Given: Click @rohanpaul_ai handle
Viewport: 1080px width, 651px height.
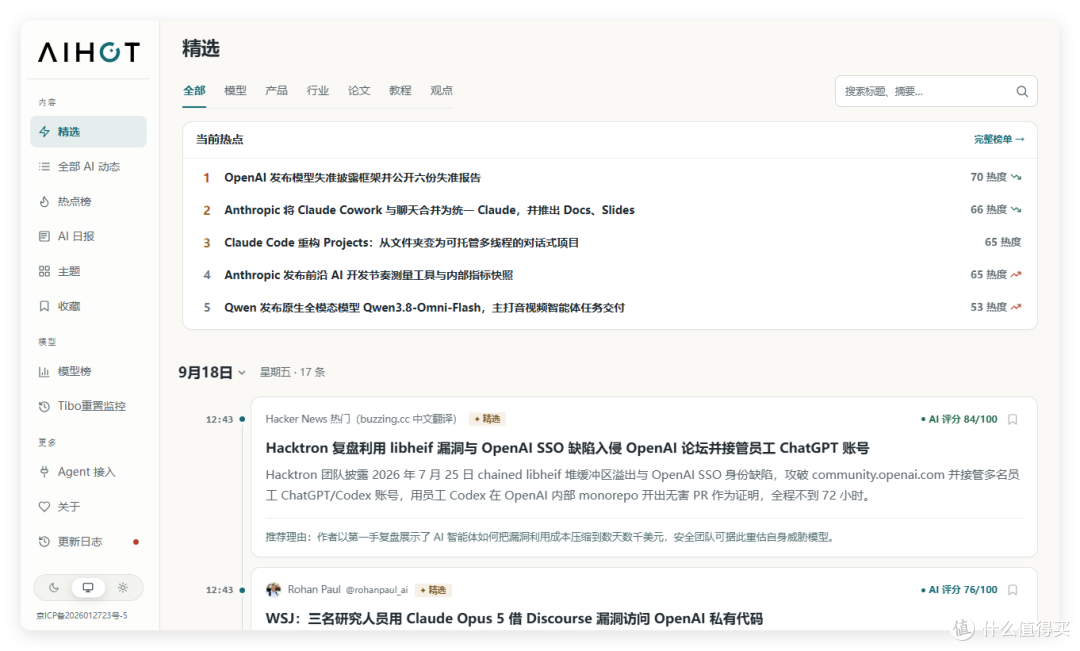Looking at the screenshot, I should (377, 590).
